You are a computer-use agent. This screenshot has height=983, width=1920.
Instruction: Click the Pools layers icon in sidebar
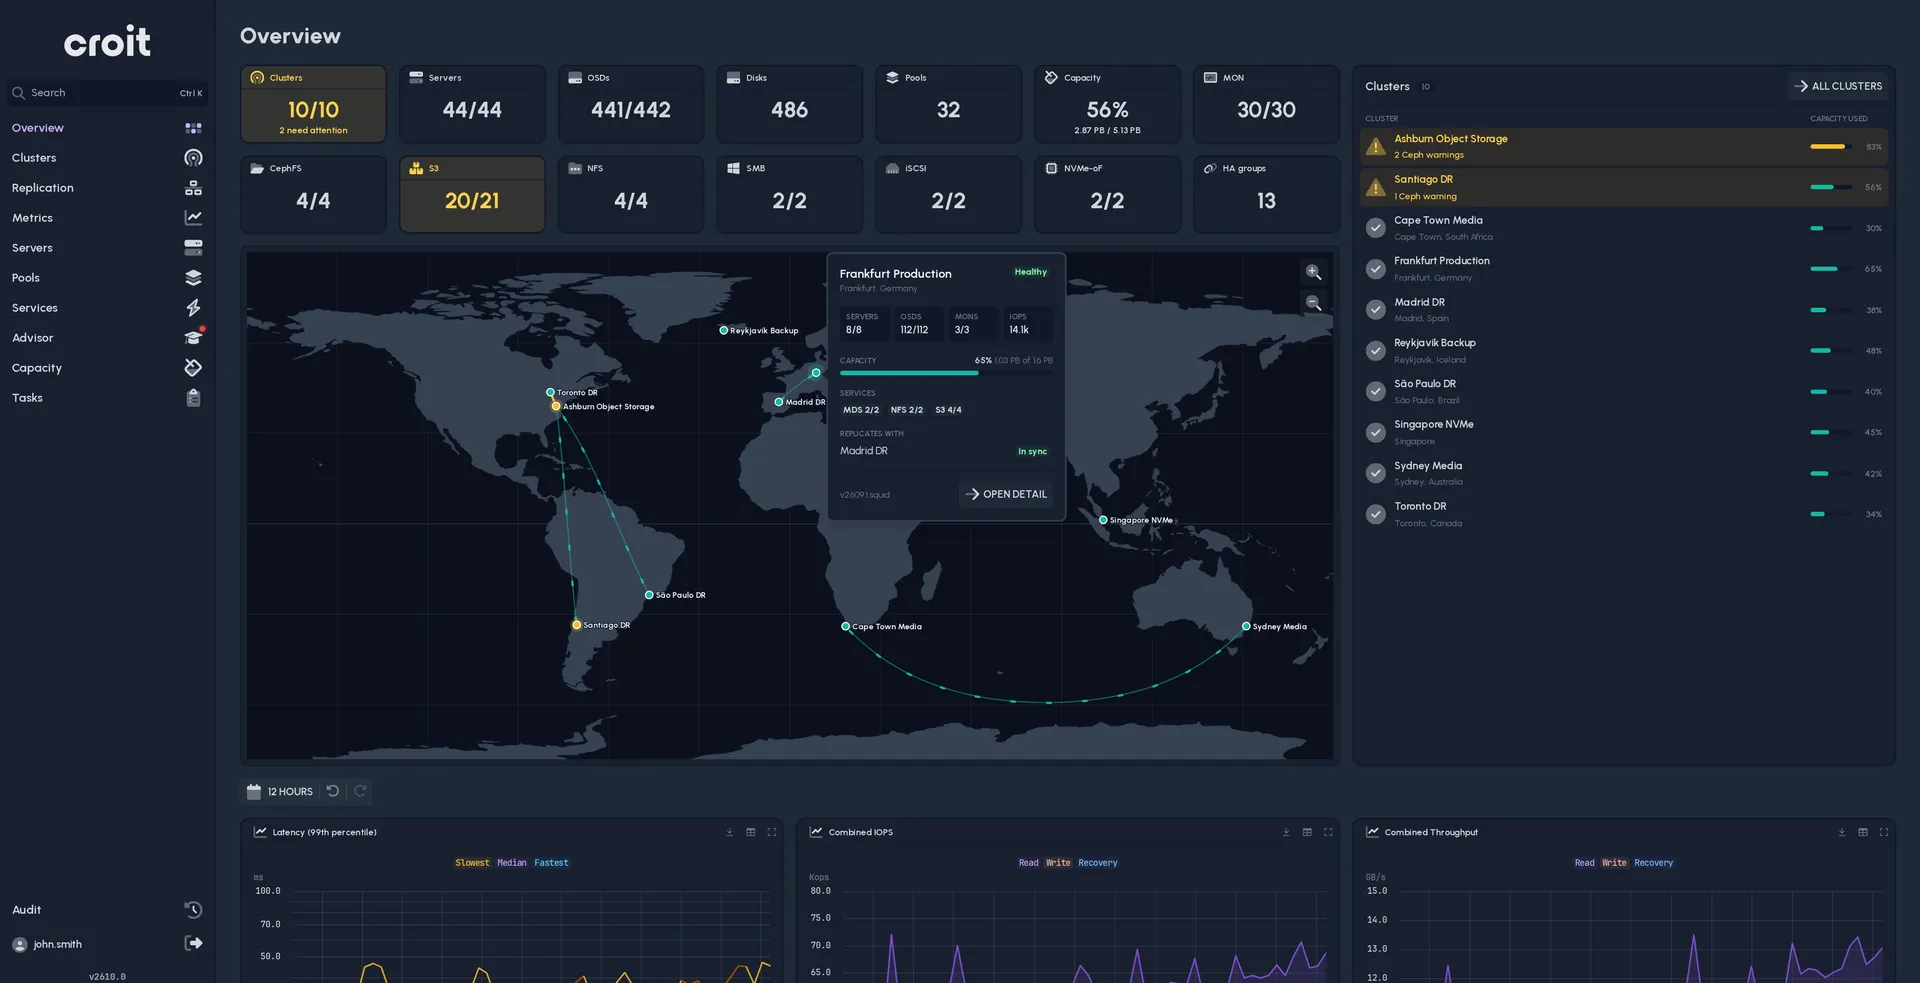193,278
